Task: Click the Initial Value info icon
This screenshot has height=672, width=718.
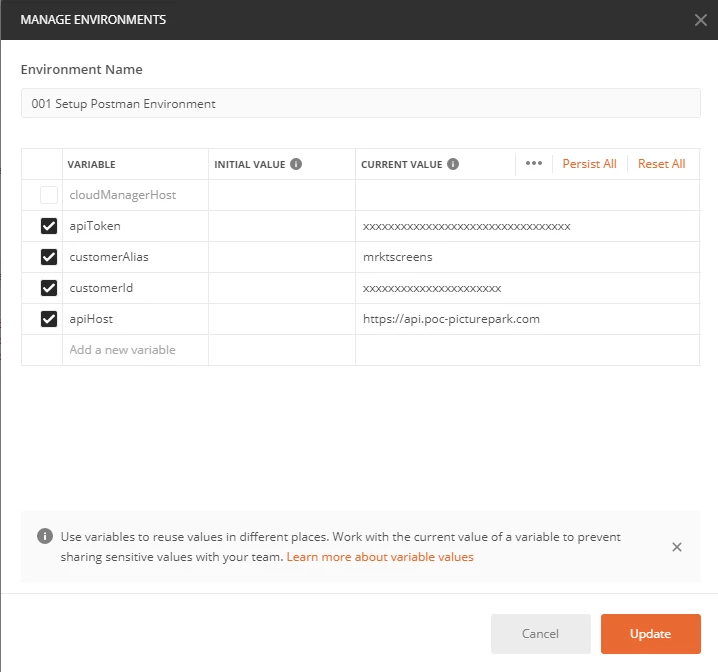Action: point(296,164)
